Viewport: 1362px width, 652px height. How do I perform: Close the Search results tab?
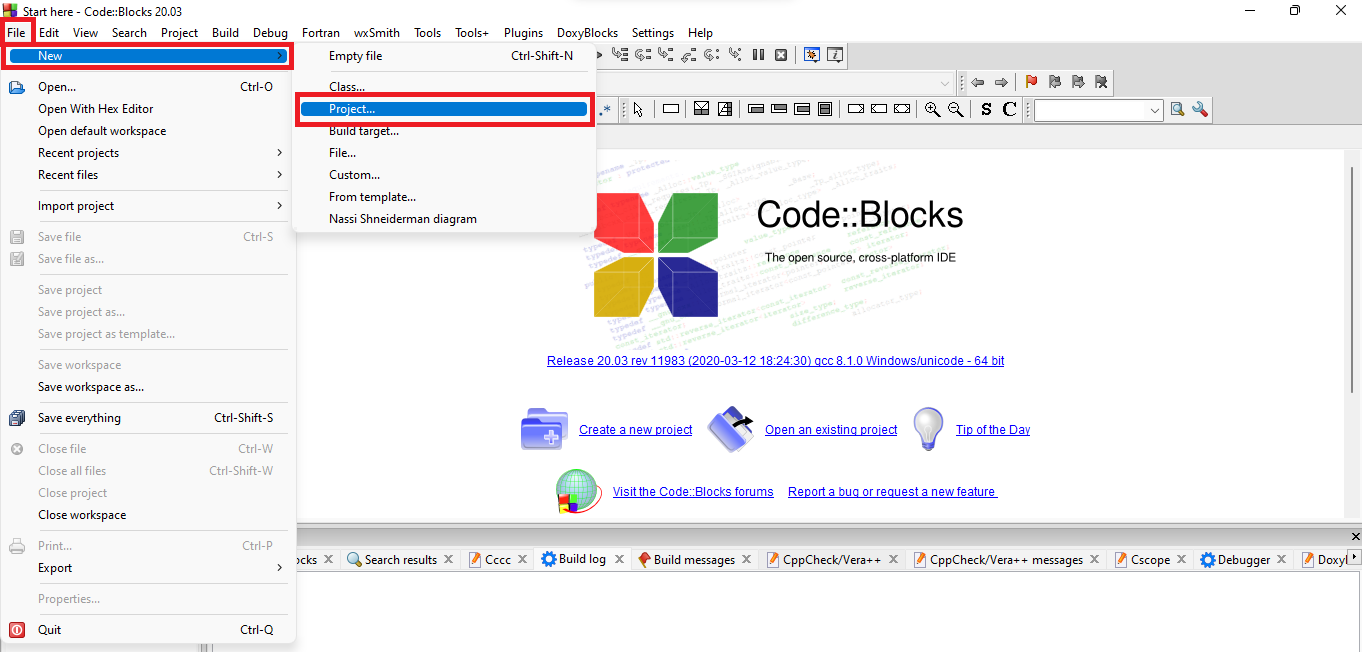coord(449,560)
